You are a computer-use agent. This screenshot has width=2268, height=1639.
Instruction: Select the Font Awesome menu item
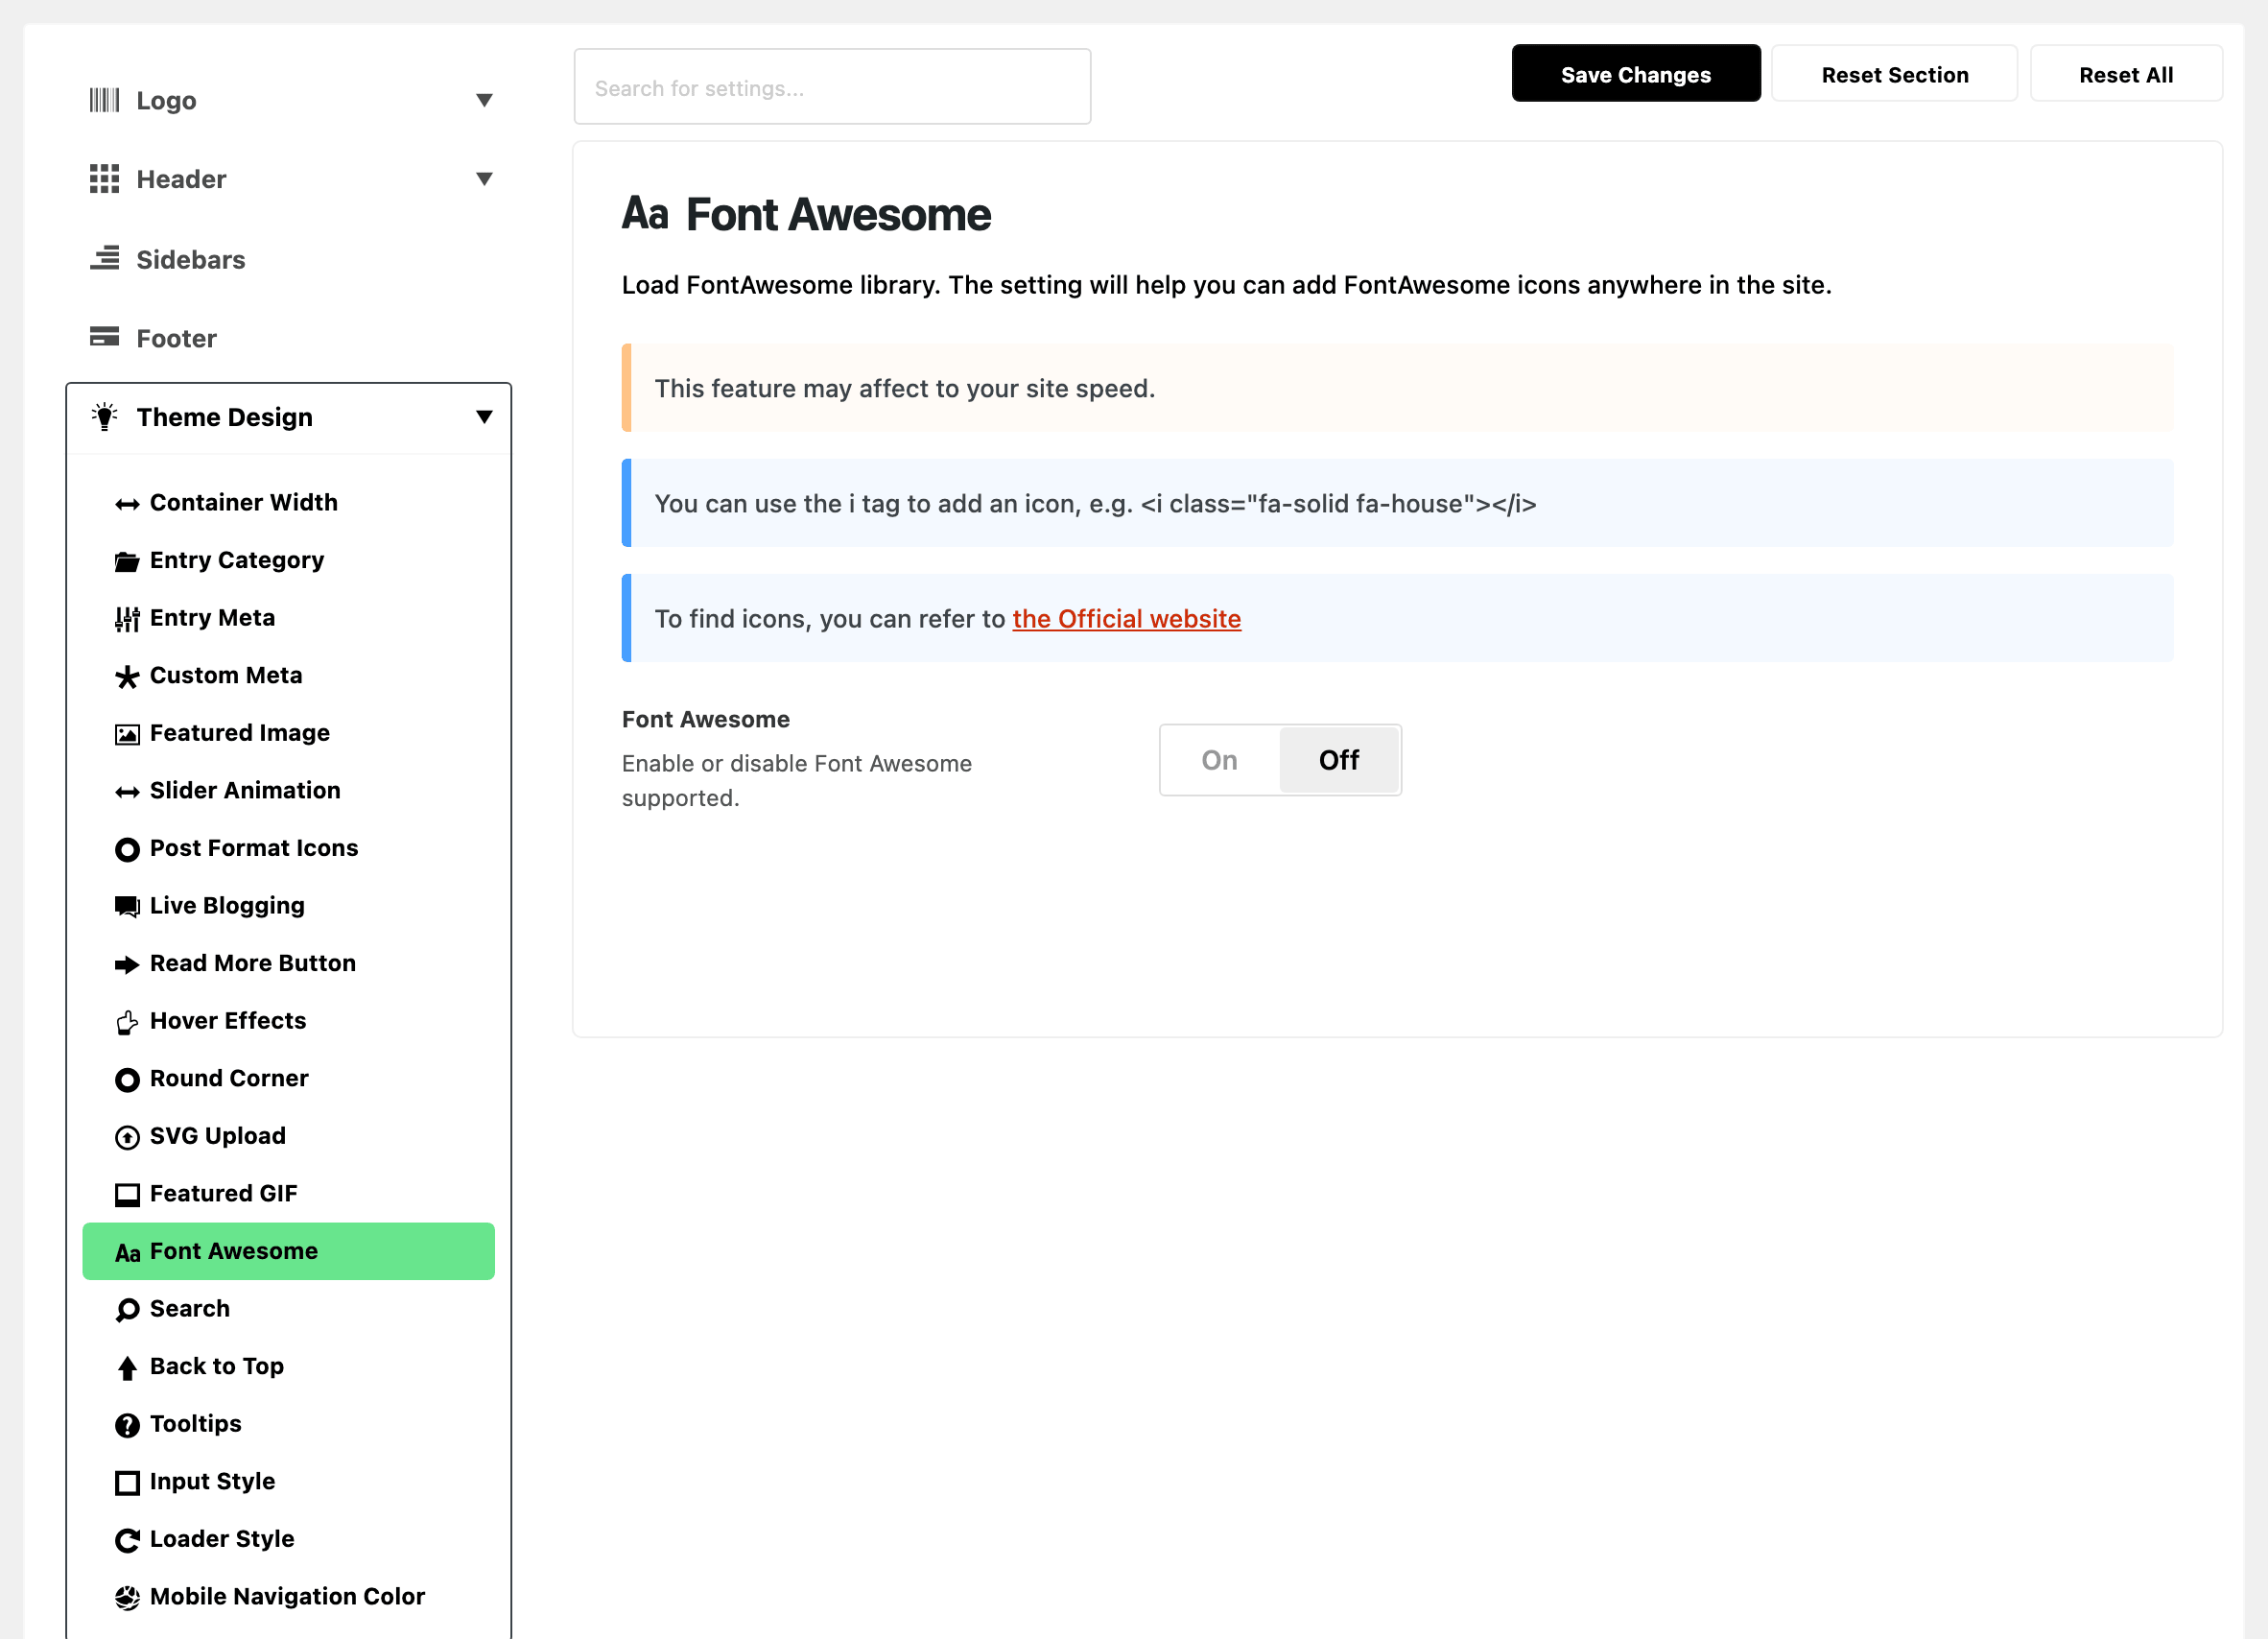click(x=288, y=1251)
